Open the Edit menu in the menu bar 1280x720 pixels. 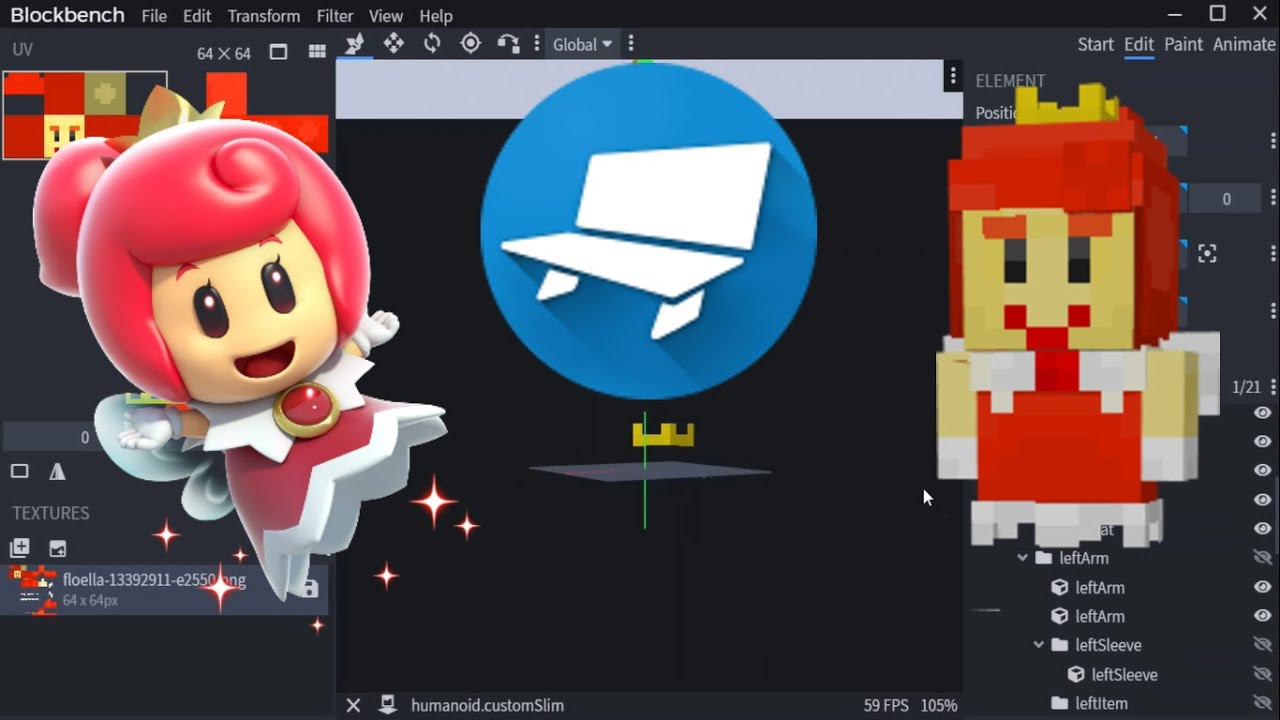click(x=197, y=16)
